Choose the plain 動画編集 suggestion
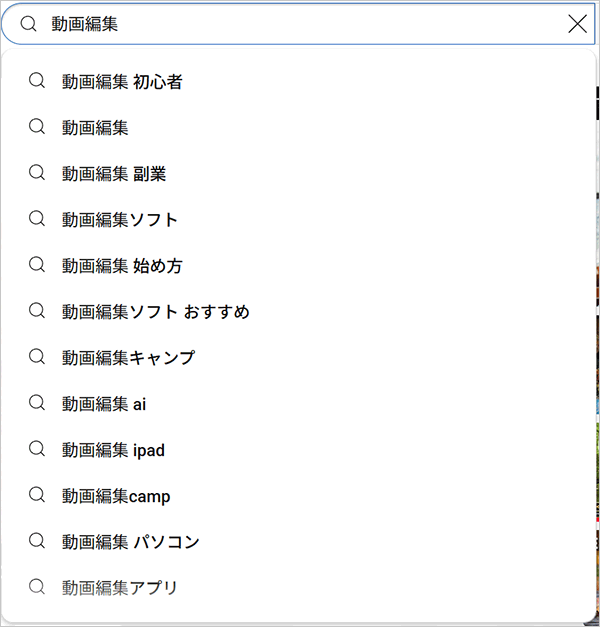Screen dimensions: 600x627 [x=95, y=128]
